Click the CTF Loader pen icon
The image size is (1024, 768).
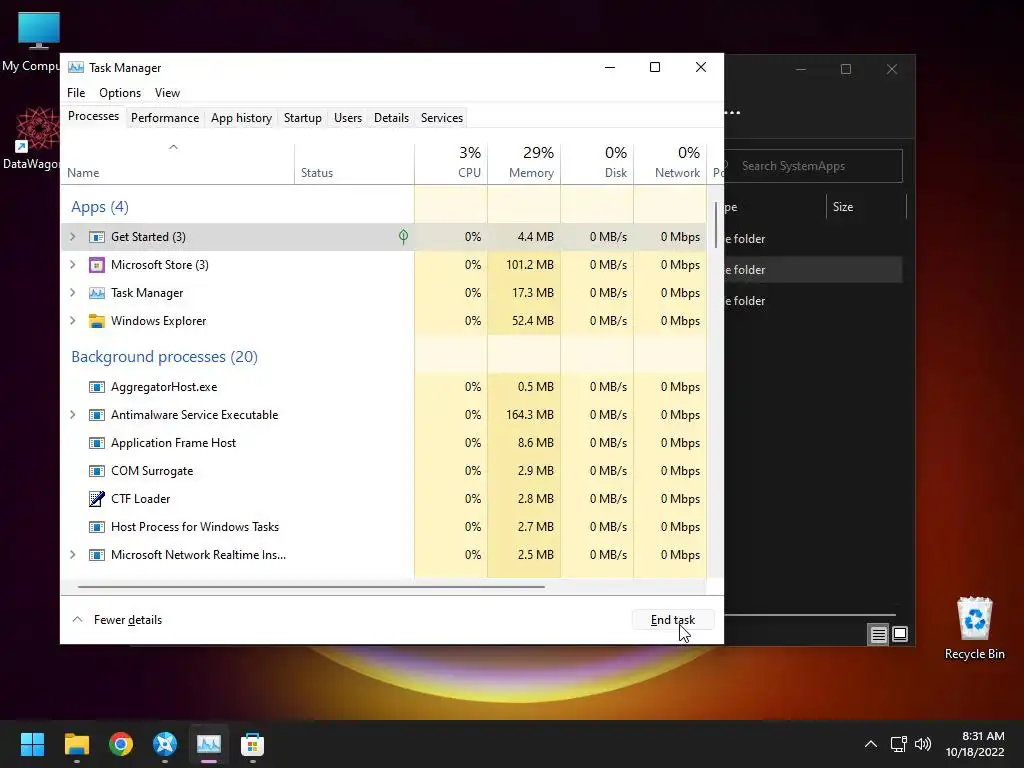pos(97,499)
